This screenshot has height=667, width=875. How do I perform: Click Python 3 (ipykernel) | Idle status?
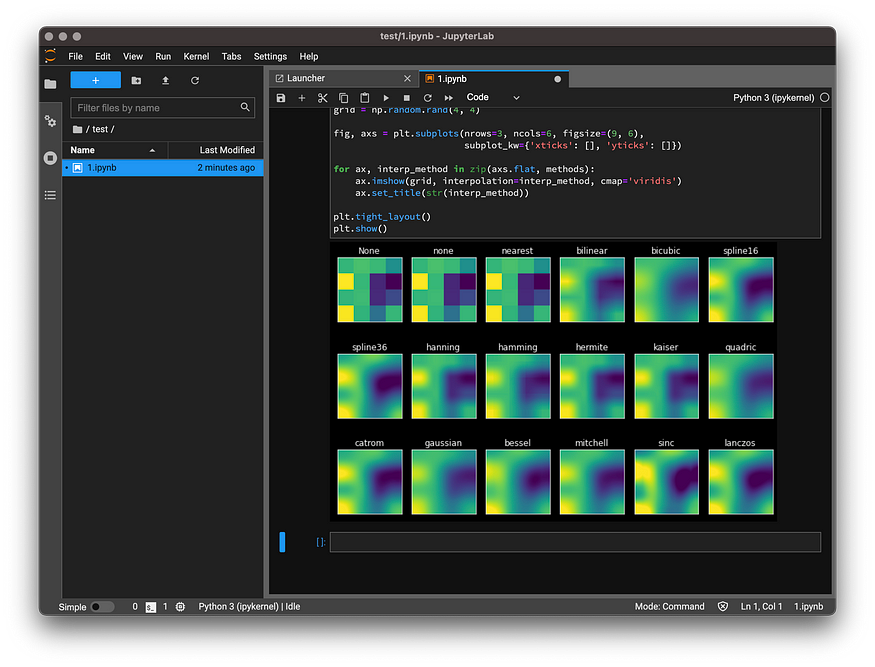coord(249,607)
